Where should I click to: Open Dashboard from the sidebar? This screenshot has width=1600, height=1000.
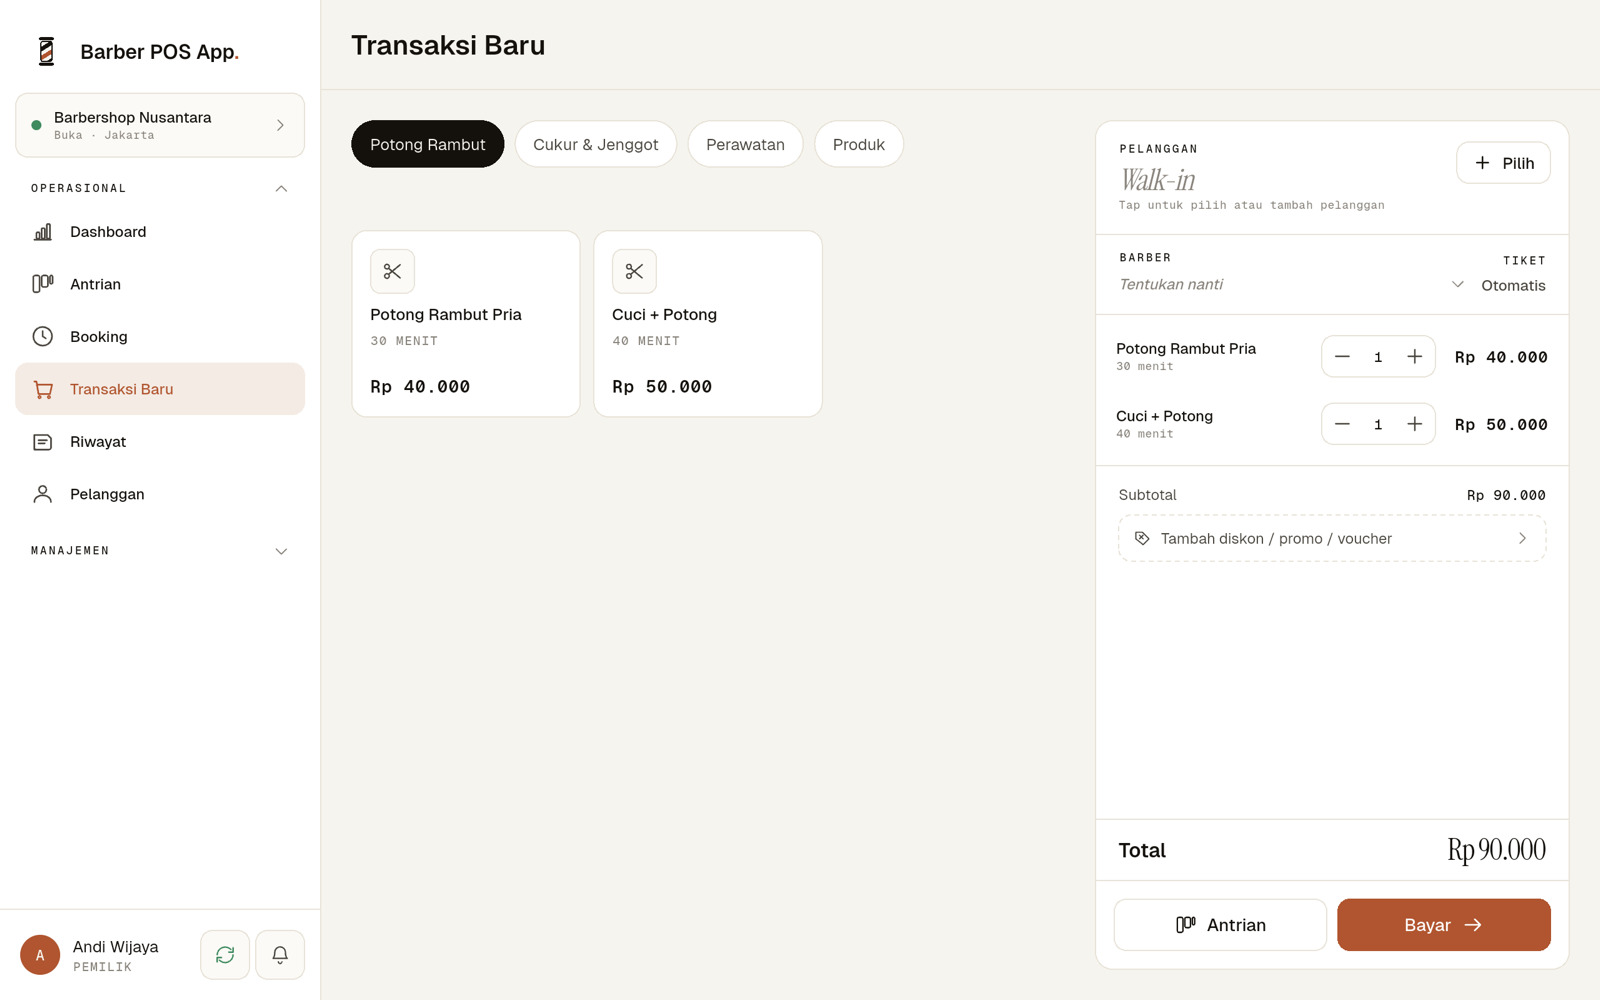(160, 232)
